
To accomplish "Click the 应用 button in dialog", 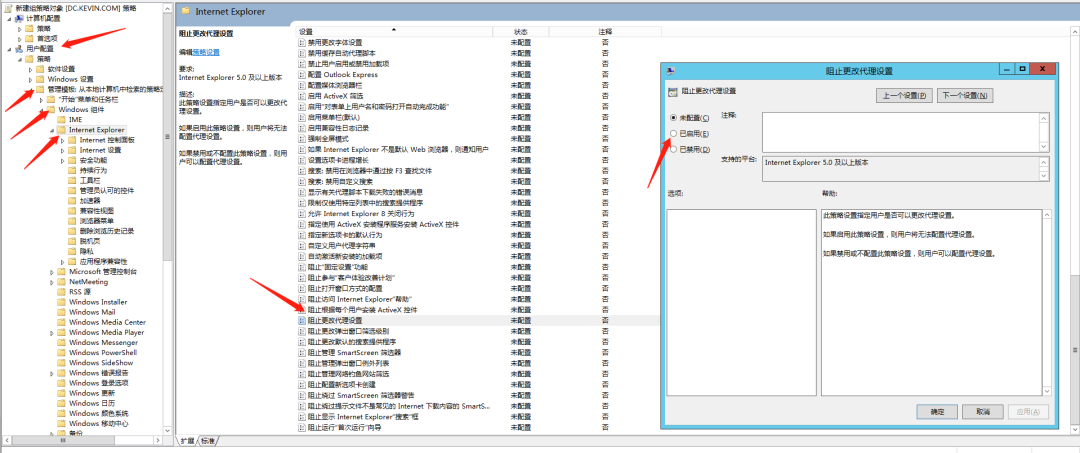I will (1028, 412).
